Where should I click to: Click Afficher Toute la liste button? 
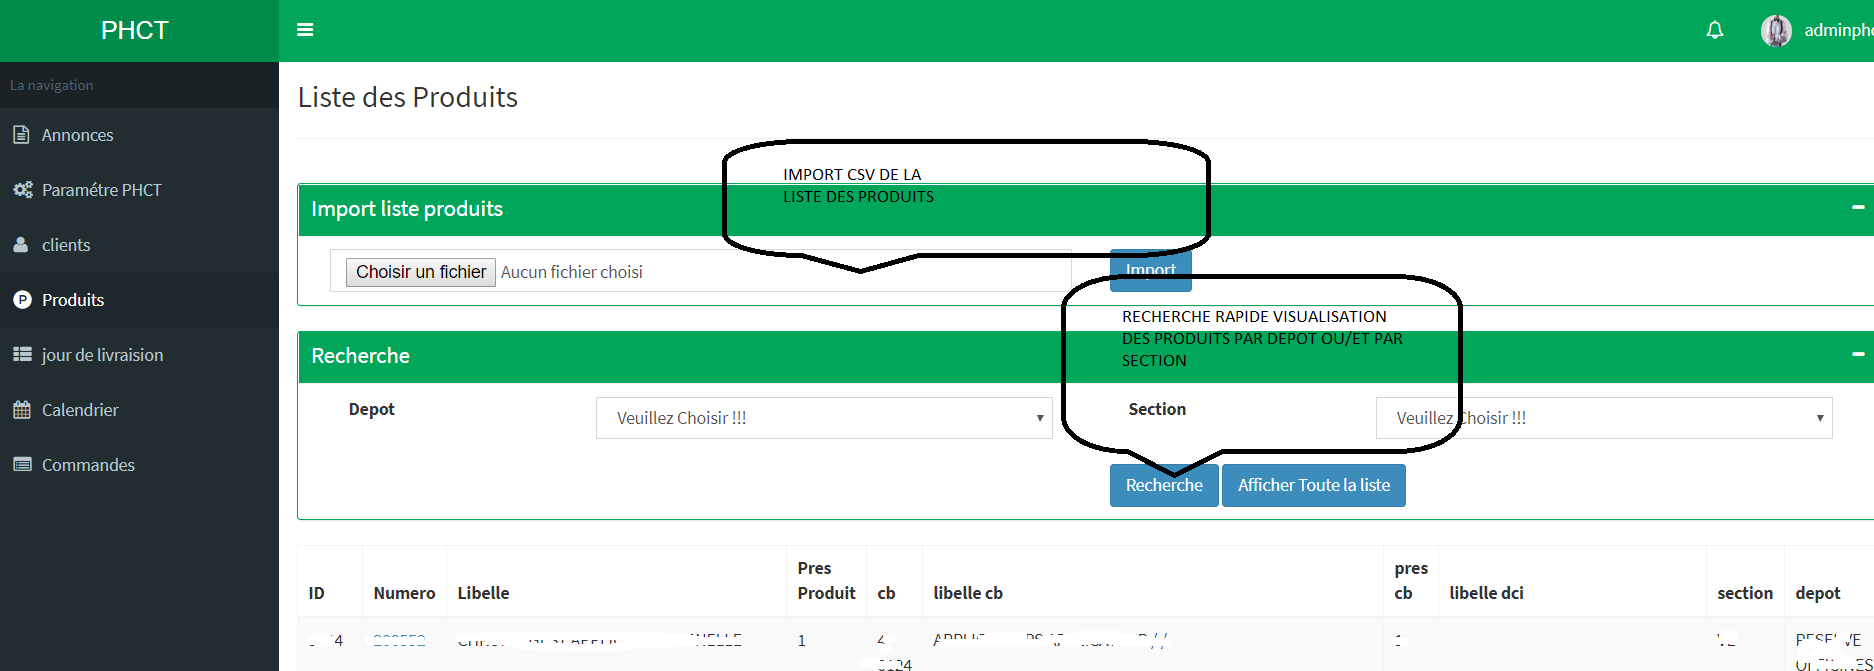click(1313, 485)
